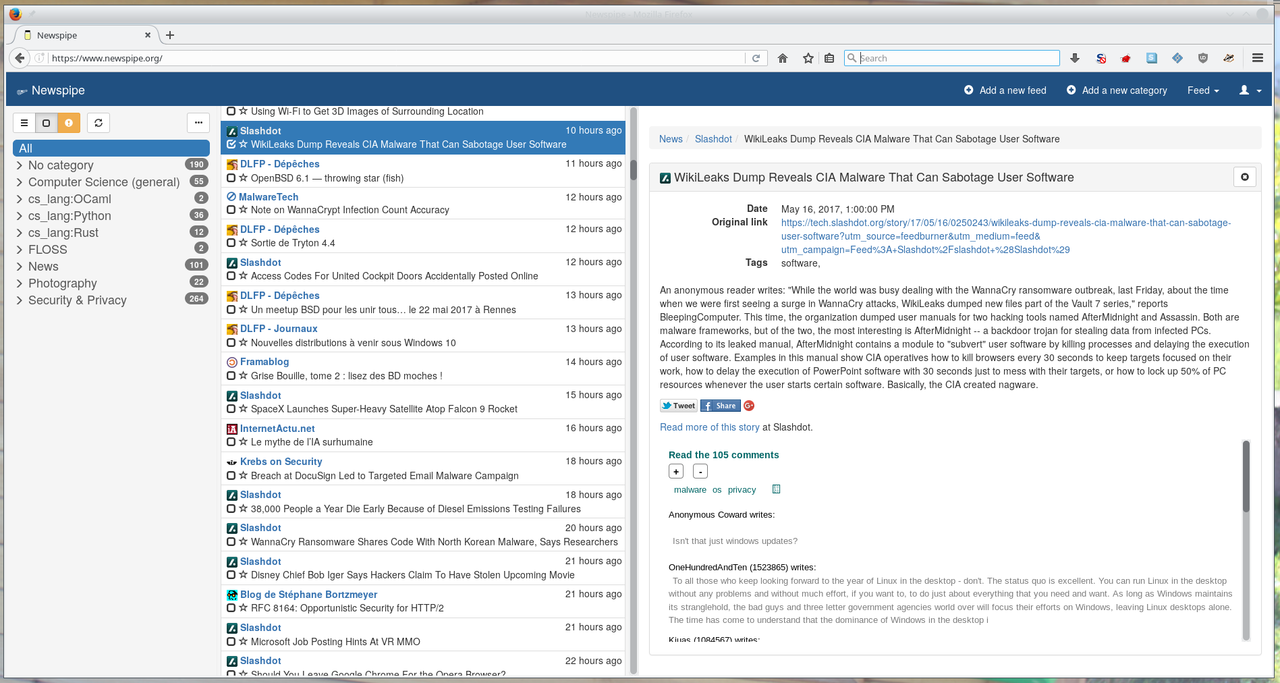Click Add a new feed
This screenshot has width=1280, height=683.
(x=1005, y=90)
